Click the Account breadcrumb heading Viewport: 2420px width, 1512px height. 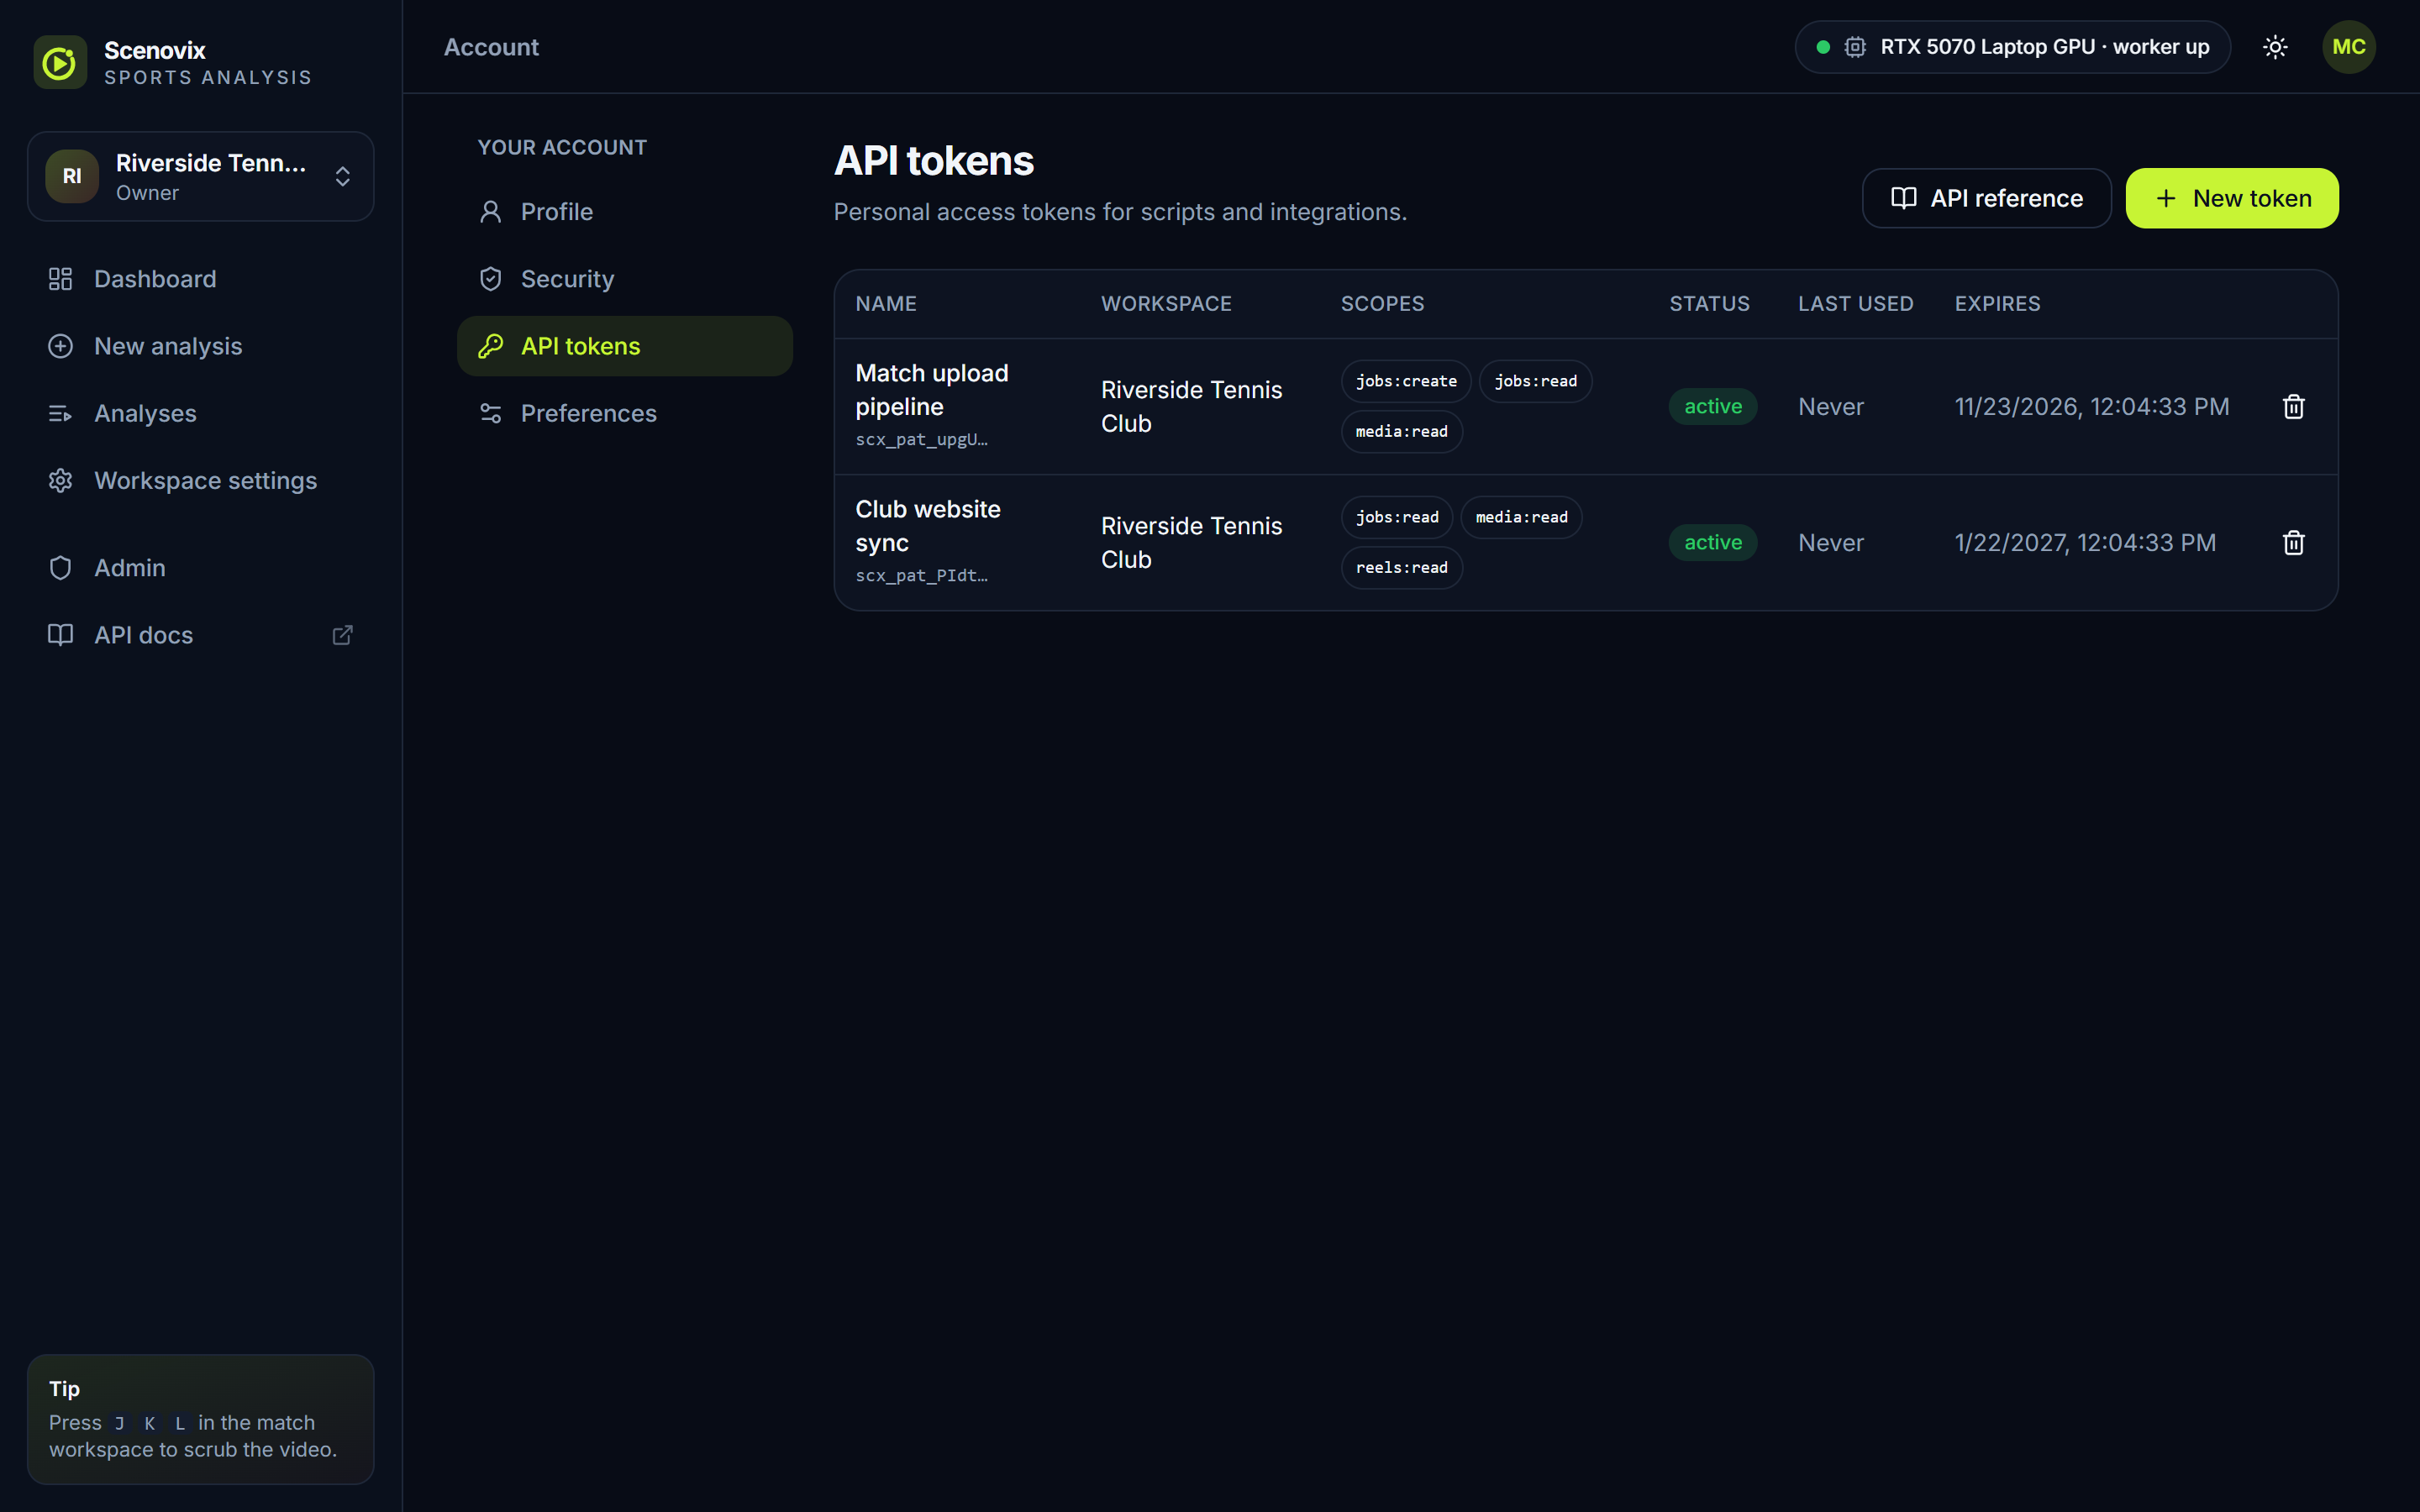pos(491,47)
